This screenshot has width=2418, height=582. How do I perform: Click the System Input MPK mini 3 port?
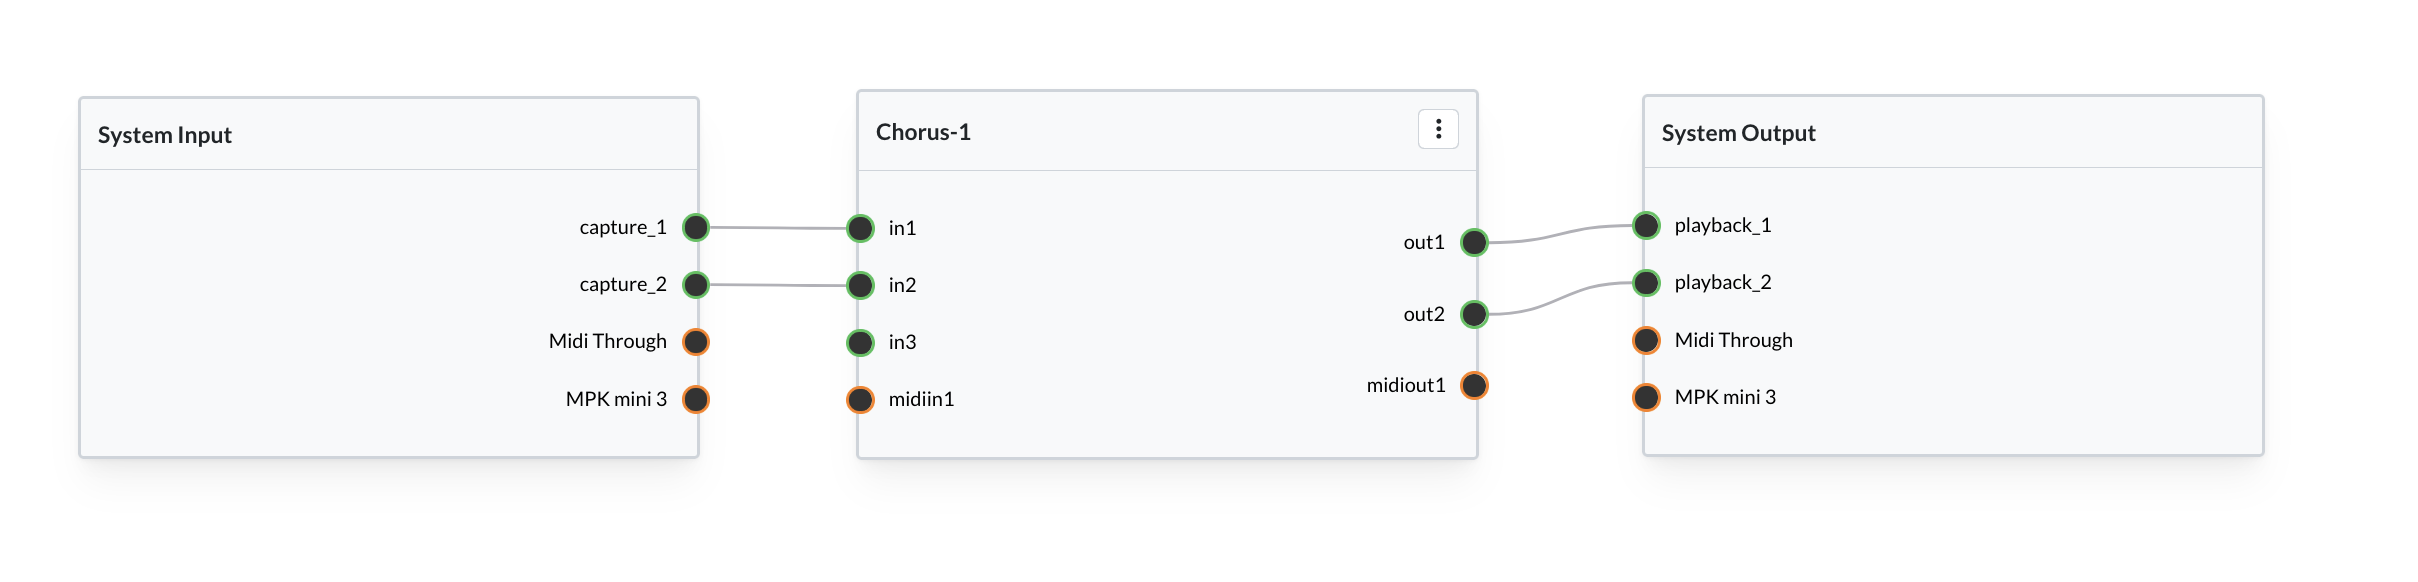pyautogui.click(x=696, y=399)
